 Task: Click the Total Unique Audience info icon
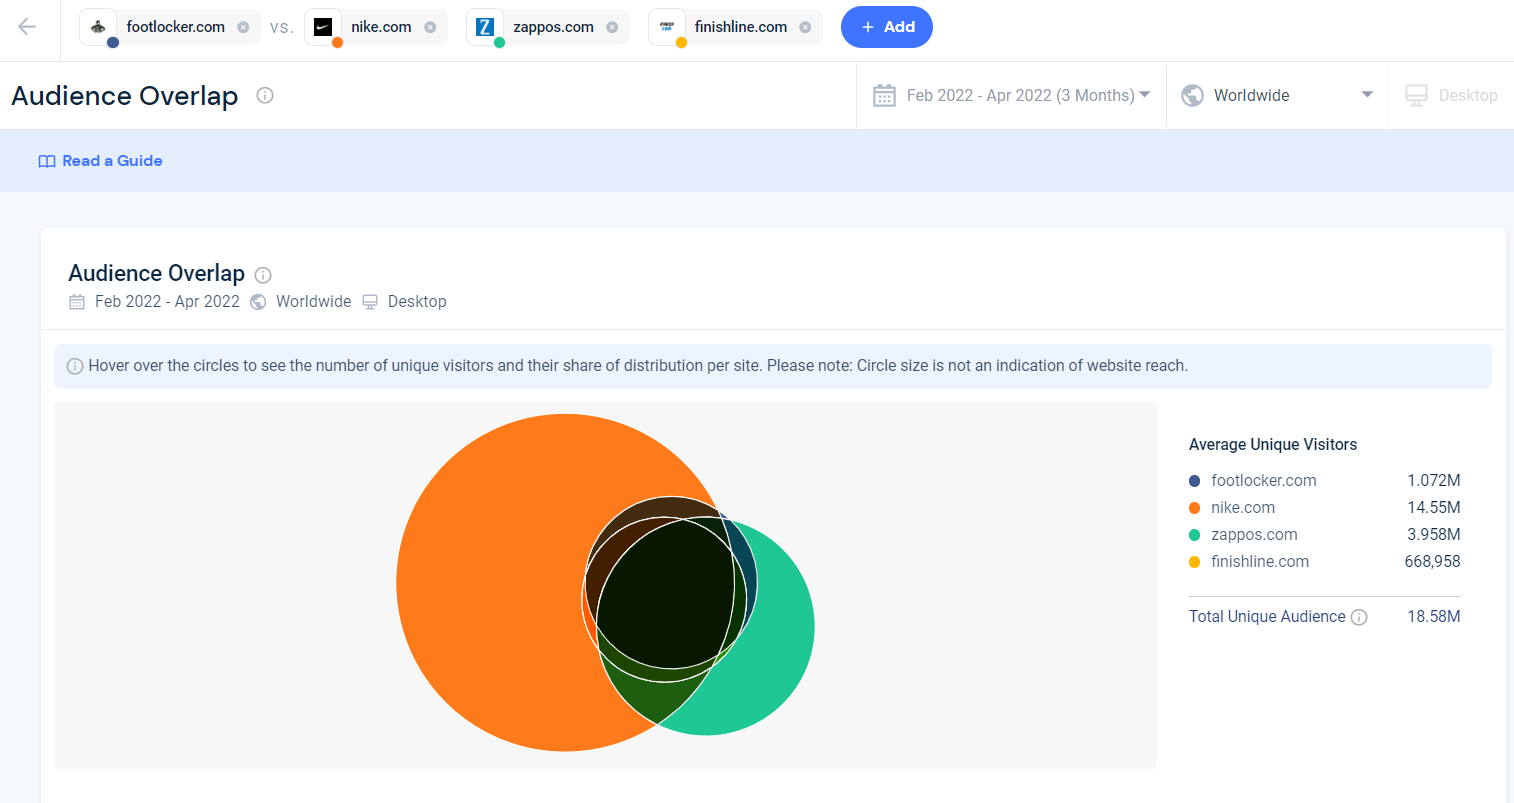tap(1359, 617)
